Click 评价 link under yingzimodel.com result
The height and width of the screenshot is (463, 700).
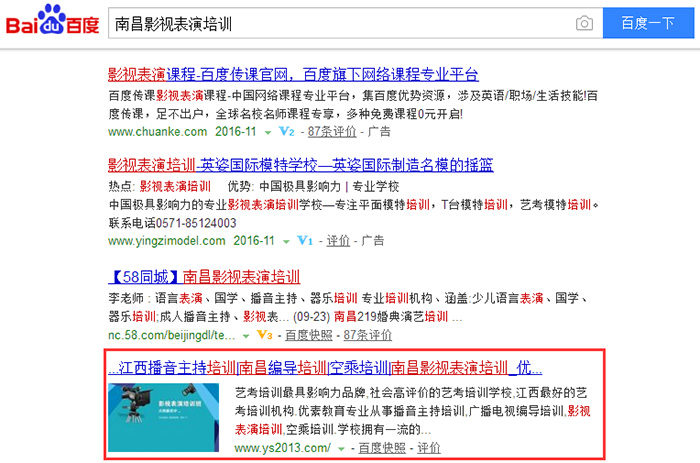tap(338, 241)
